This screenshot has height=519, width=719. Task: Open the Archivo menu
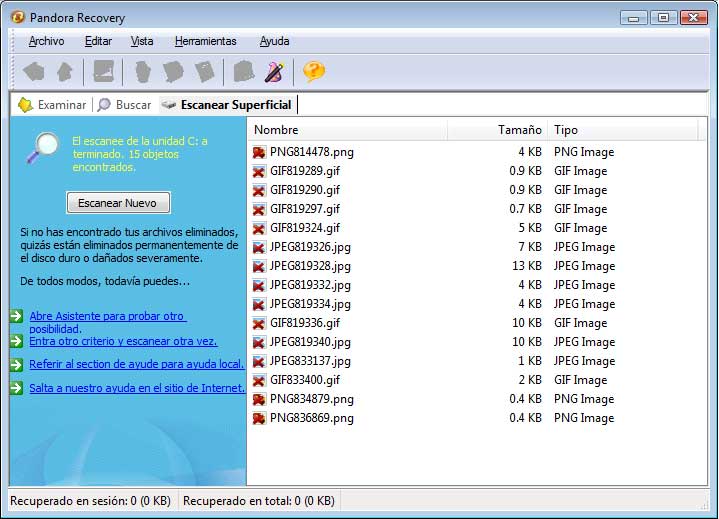[46, 41]
